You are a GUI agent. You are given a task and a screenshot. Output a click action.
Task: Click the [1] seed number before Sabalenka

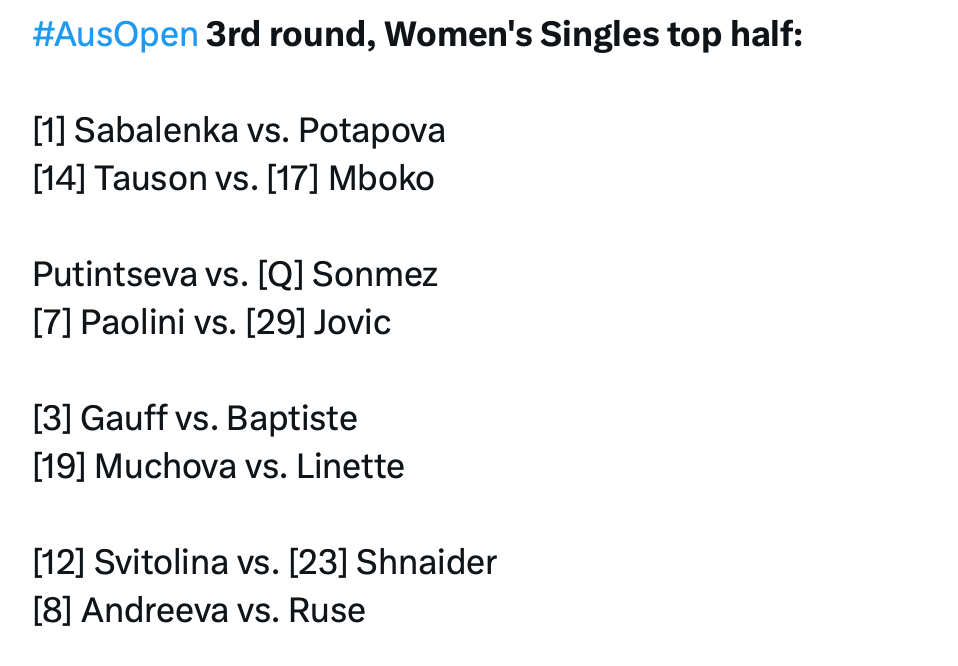[49, 131]
